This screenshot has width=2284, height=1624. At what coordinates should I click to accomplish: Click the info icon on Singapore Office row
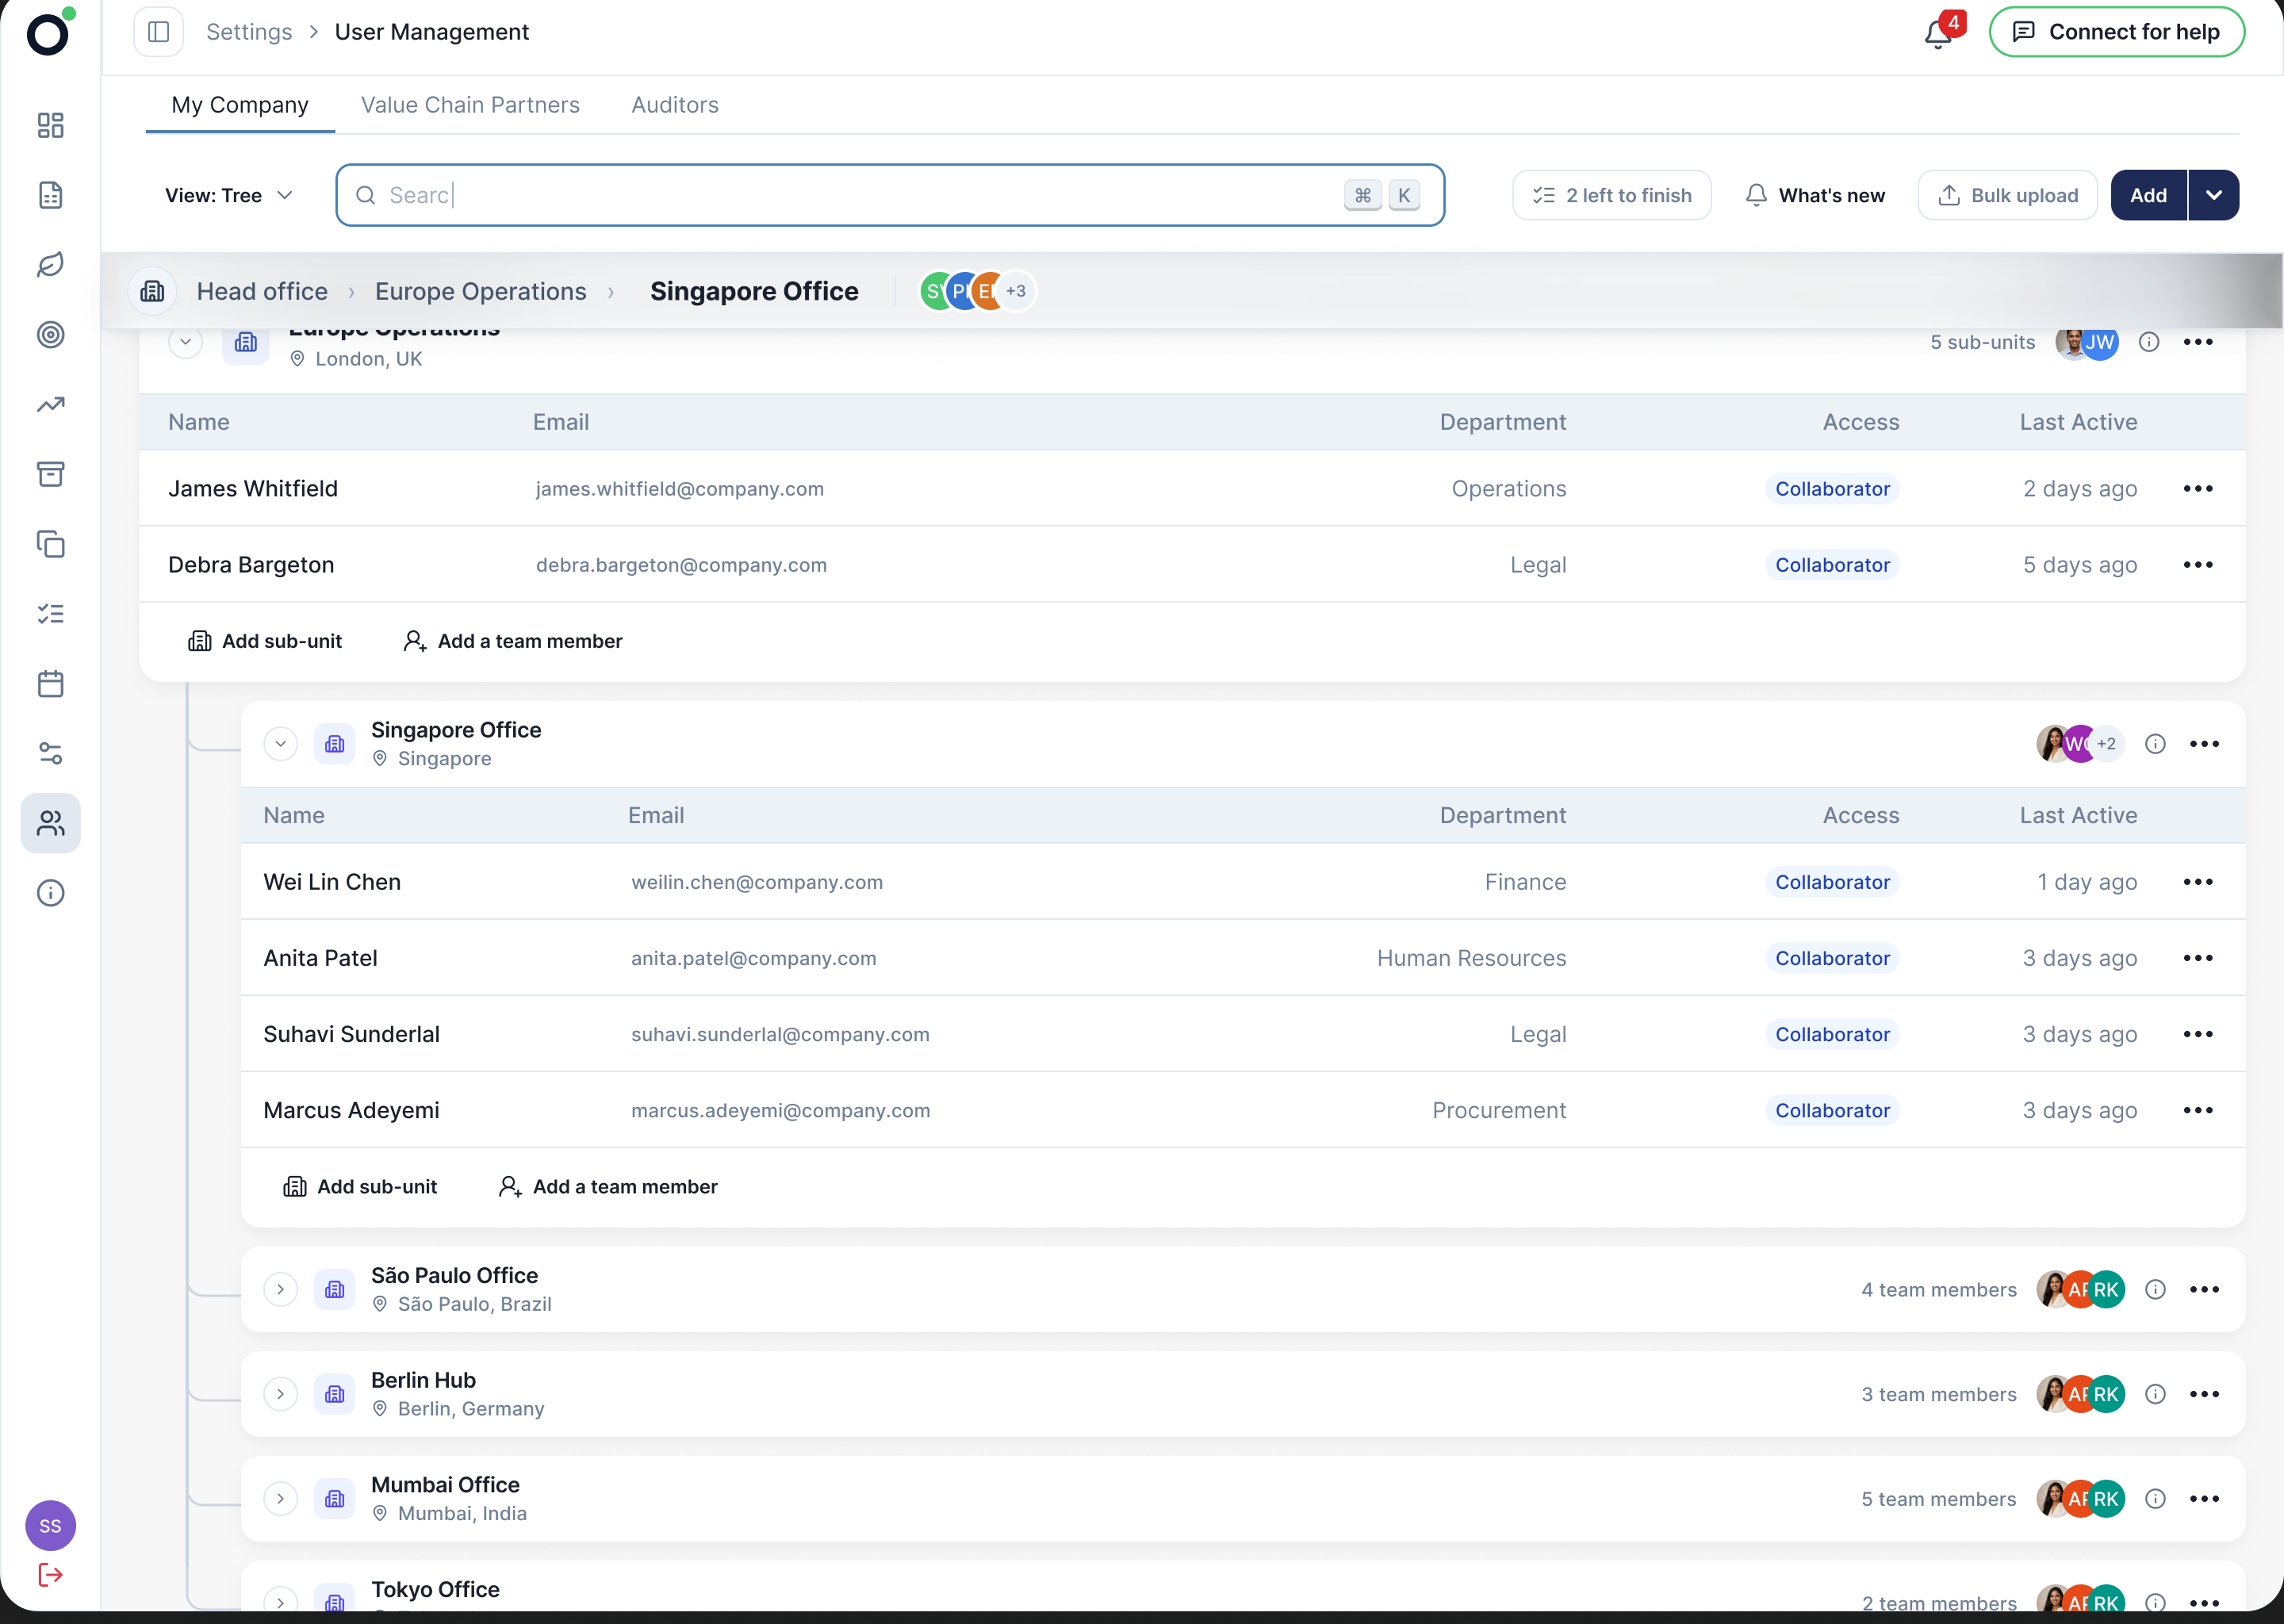[x=2155, y=744]
